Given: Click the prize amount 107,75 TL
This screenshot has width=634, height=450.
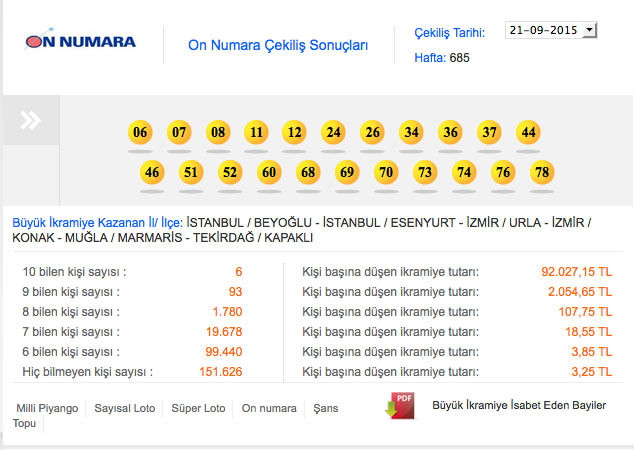Looking at the screenshot, I should coord(585,312).
